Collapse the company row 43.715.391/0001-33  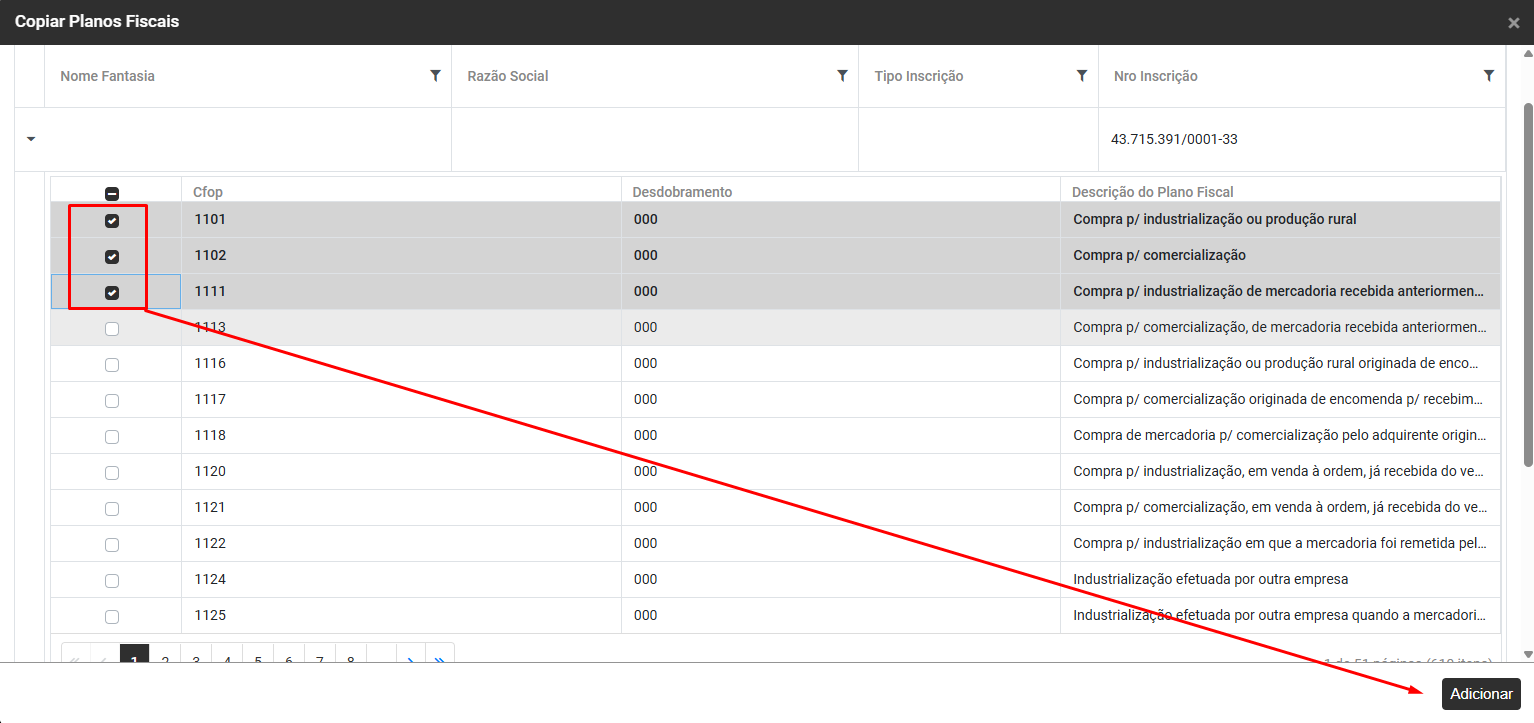[x=30, y=139]
